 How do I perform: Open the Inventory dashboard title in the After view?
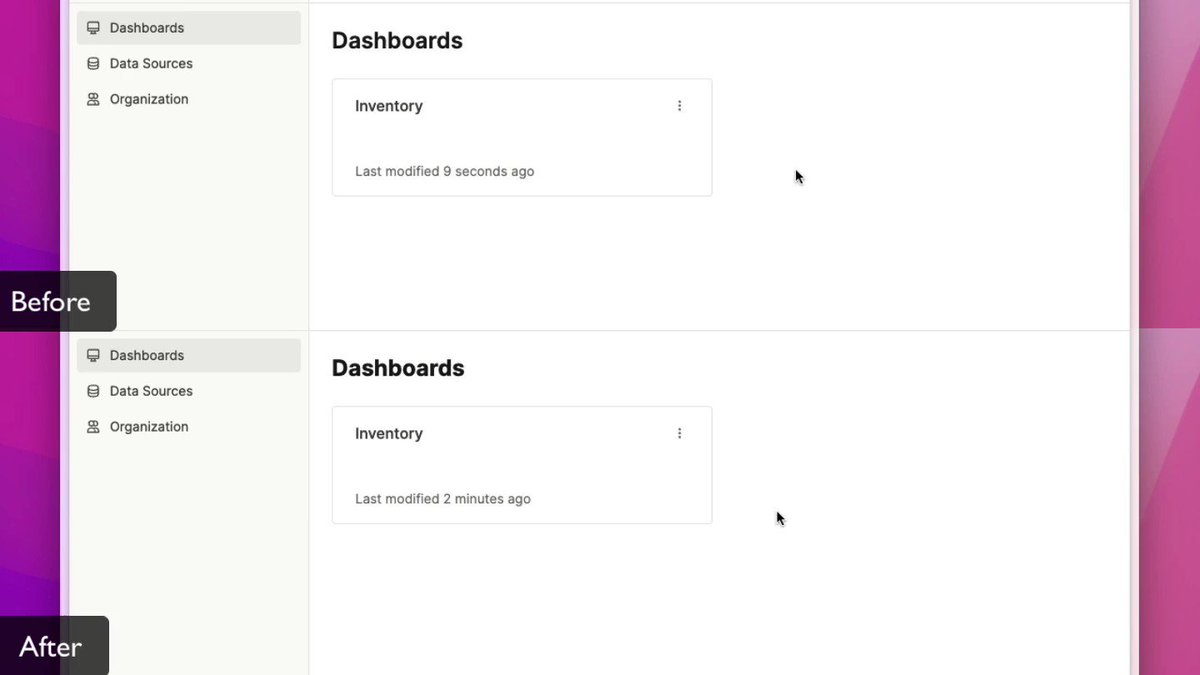tap(389, 434)
